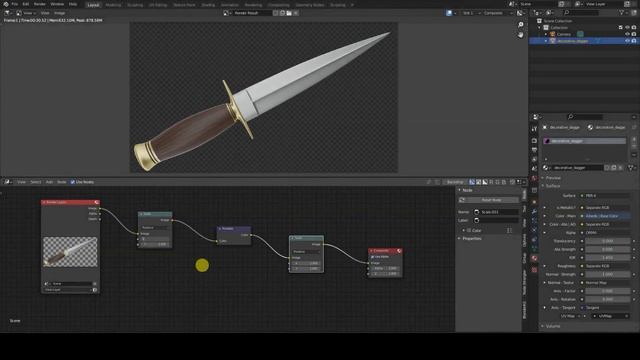Viewport: 640px width, 360px height.
Task: Open the File menu
Action: pos(15,4)
